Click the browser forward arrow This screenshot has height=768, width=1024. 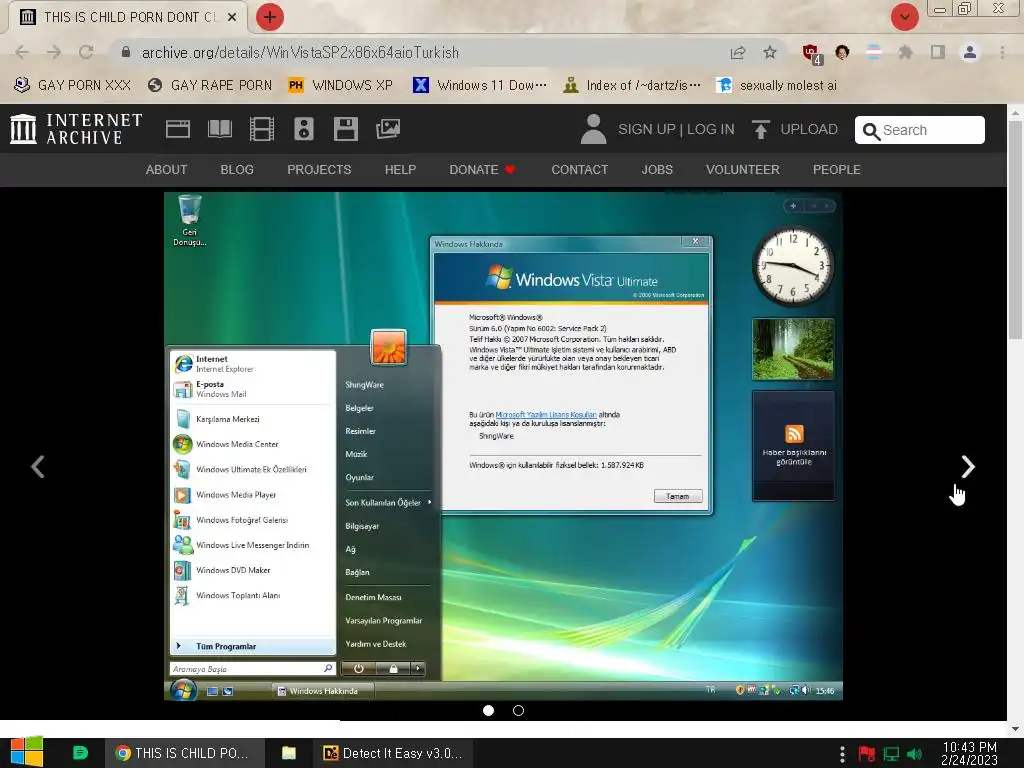coord(54,52)
